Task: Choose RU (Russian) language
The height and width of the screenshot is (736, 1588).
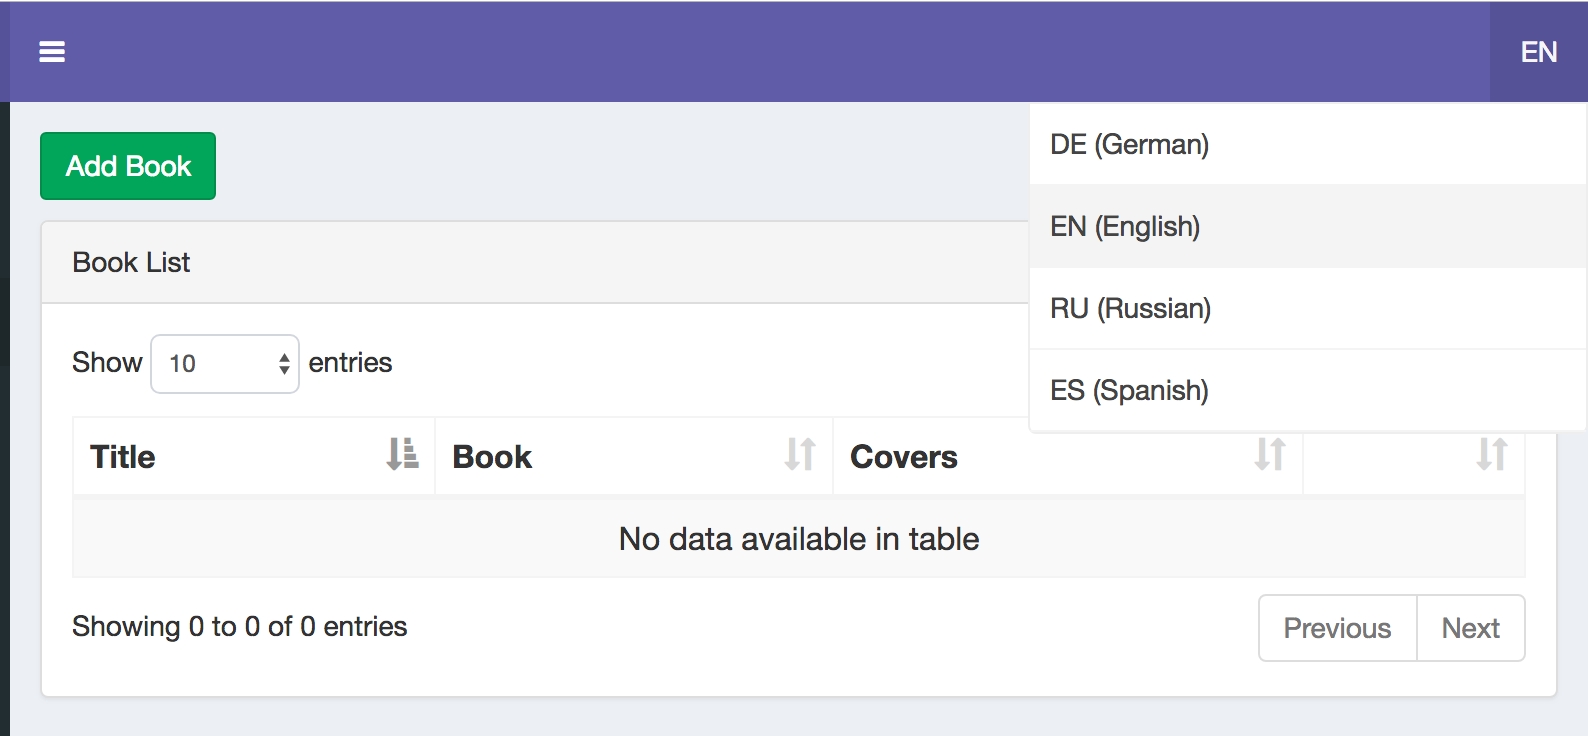Action: click(1130, 309)
